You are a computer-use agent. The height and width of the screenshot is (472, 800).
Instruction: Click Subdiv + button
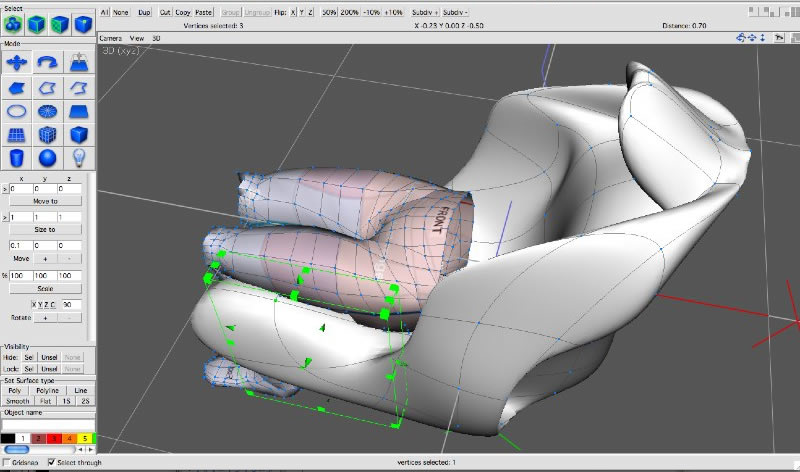pyautogui.click(x=425, y=12)
